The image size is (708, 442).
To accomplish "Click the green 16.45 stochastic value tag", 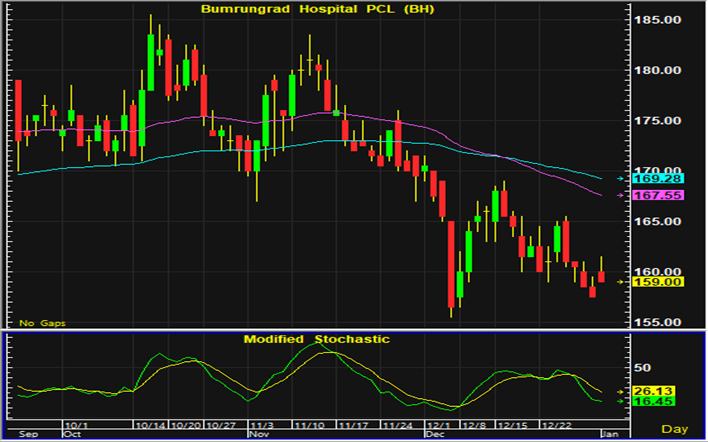I will point(654,401).
